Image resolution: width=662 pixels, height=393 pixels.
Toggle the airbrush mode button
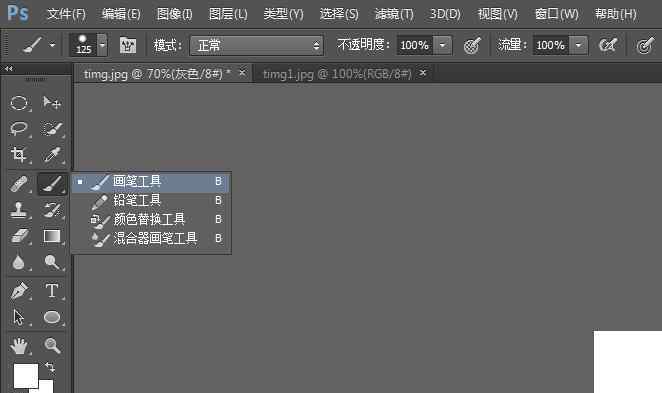coord(608,45)
